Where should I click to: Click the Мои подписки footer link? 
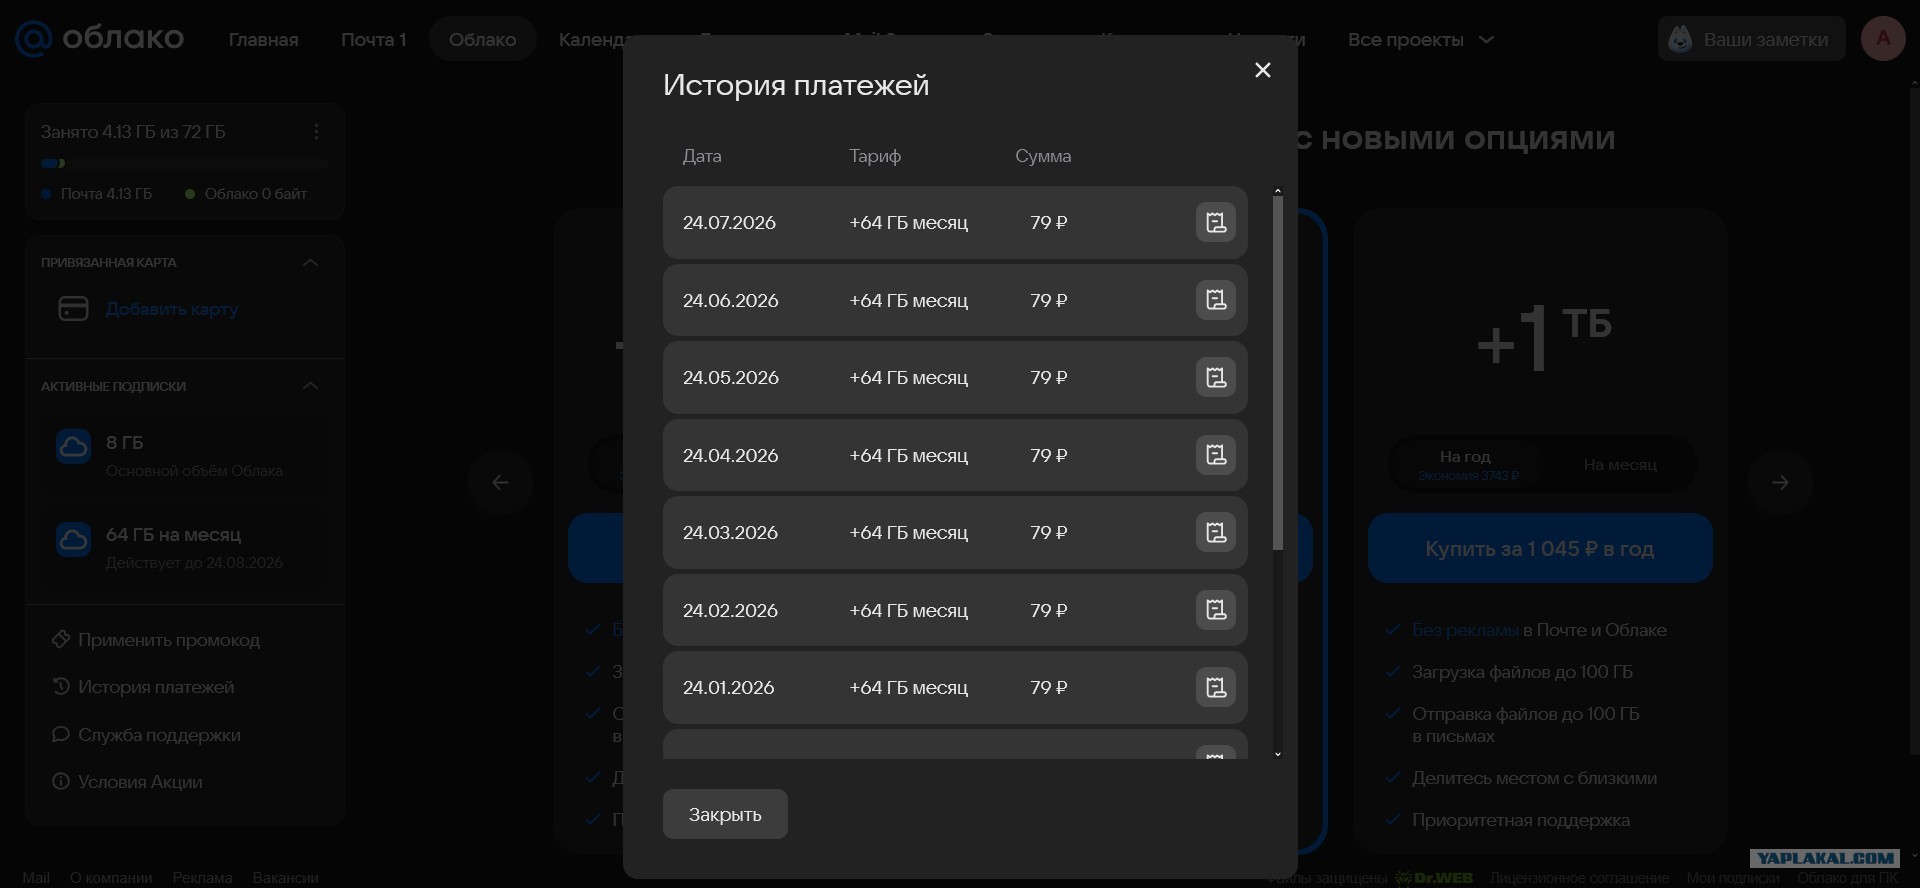click(1733, 877)
